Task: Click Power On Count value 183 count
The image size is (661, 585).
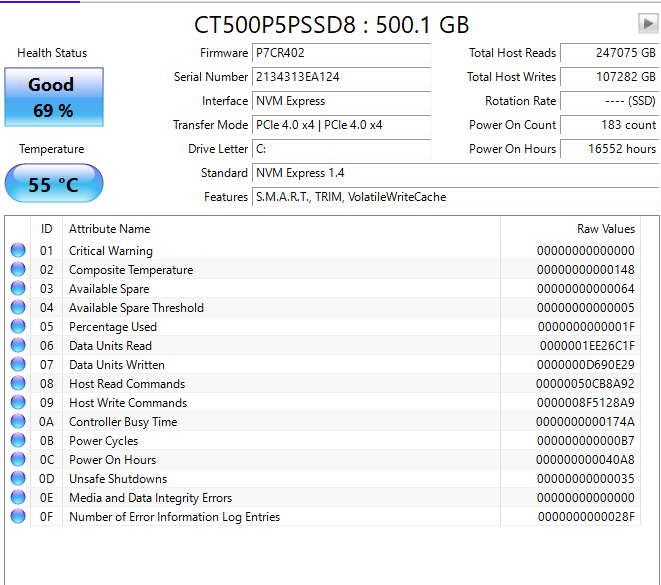Action: 610,125
